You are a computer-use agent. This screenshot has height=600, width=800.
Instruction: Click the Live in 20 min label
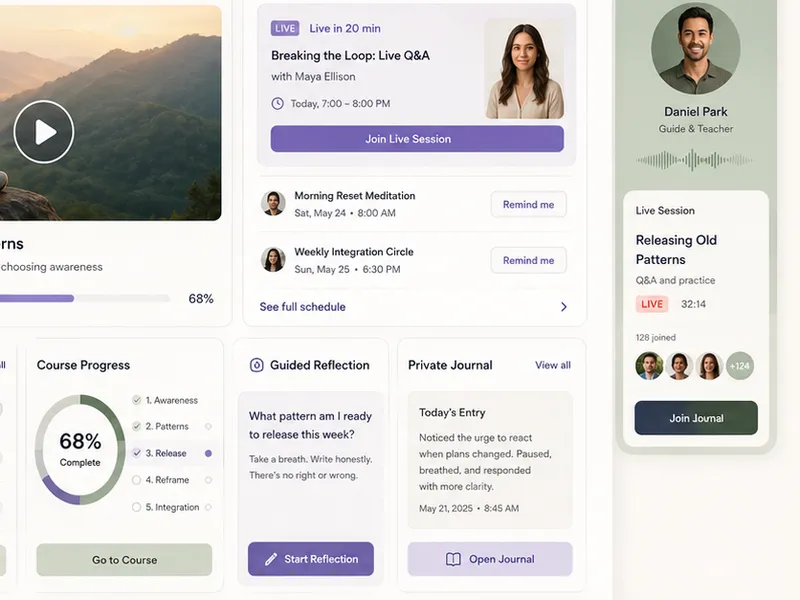click(x=345, y=29)
